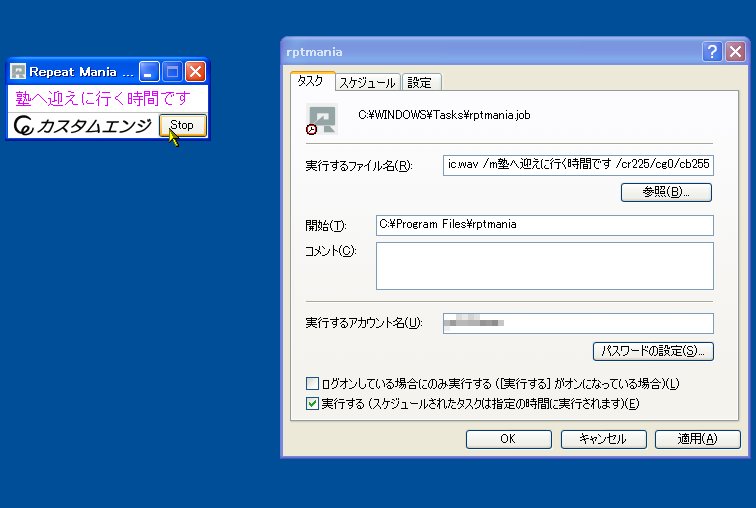756x508 pixels.
Task: Open the rptmania dialog help button
Action: [x=712, y=51]
